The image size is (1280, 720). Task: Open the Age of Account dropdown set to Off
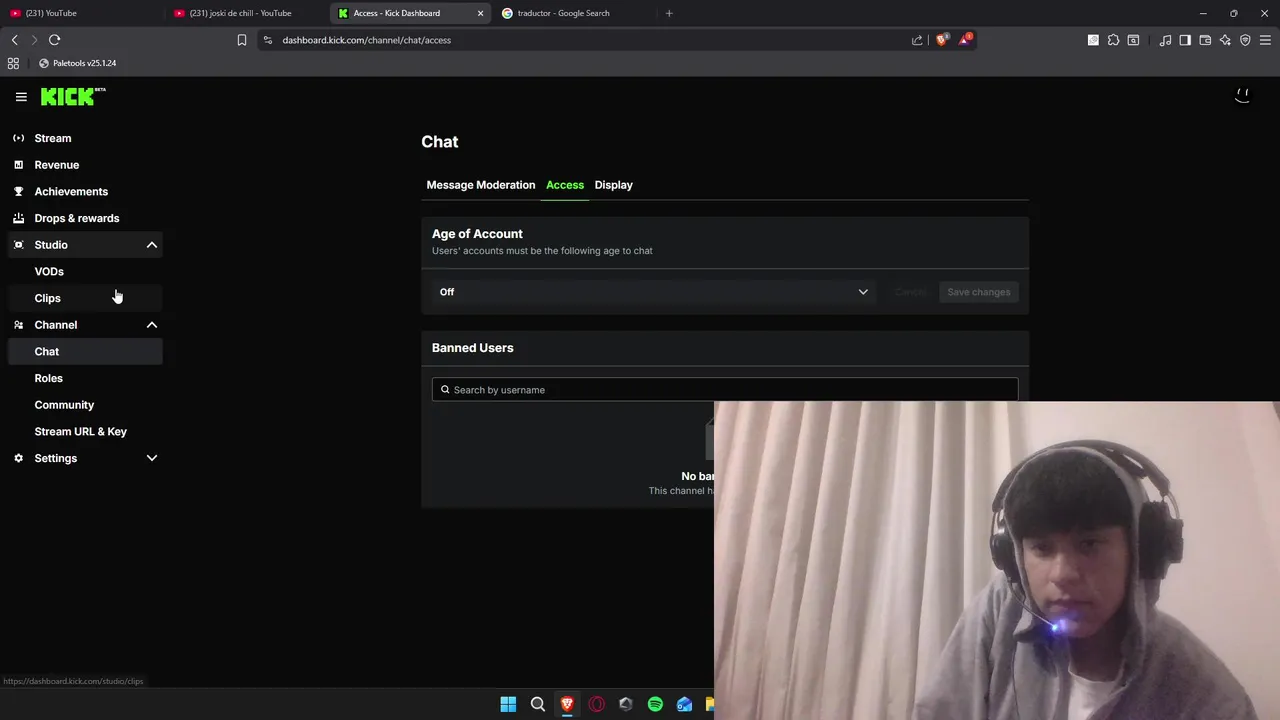[x=654, y=292]
